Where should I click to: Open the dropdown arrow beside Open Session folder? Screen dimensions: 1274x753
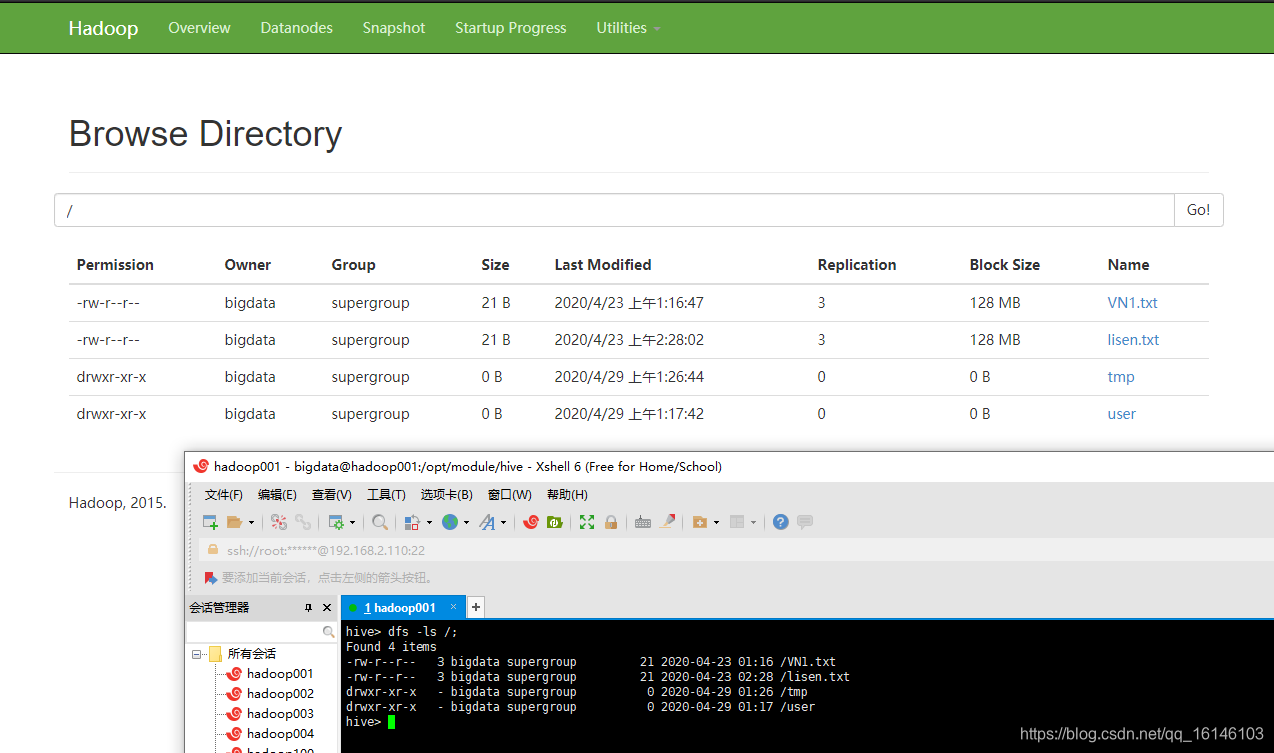[x=251, y=523]
